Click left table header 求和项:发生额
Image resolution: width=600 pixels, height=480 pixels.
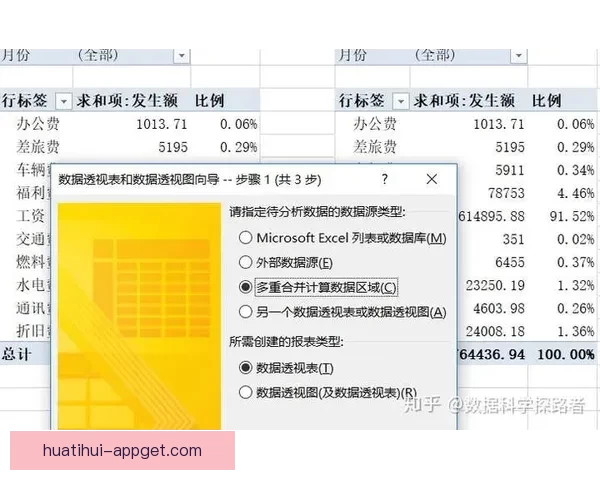tap(127, 101)
